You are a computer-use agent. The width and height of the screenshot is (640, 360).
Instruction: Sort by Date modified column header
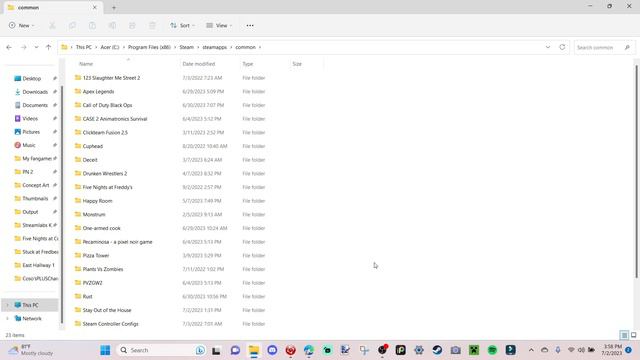point(199,64)
